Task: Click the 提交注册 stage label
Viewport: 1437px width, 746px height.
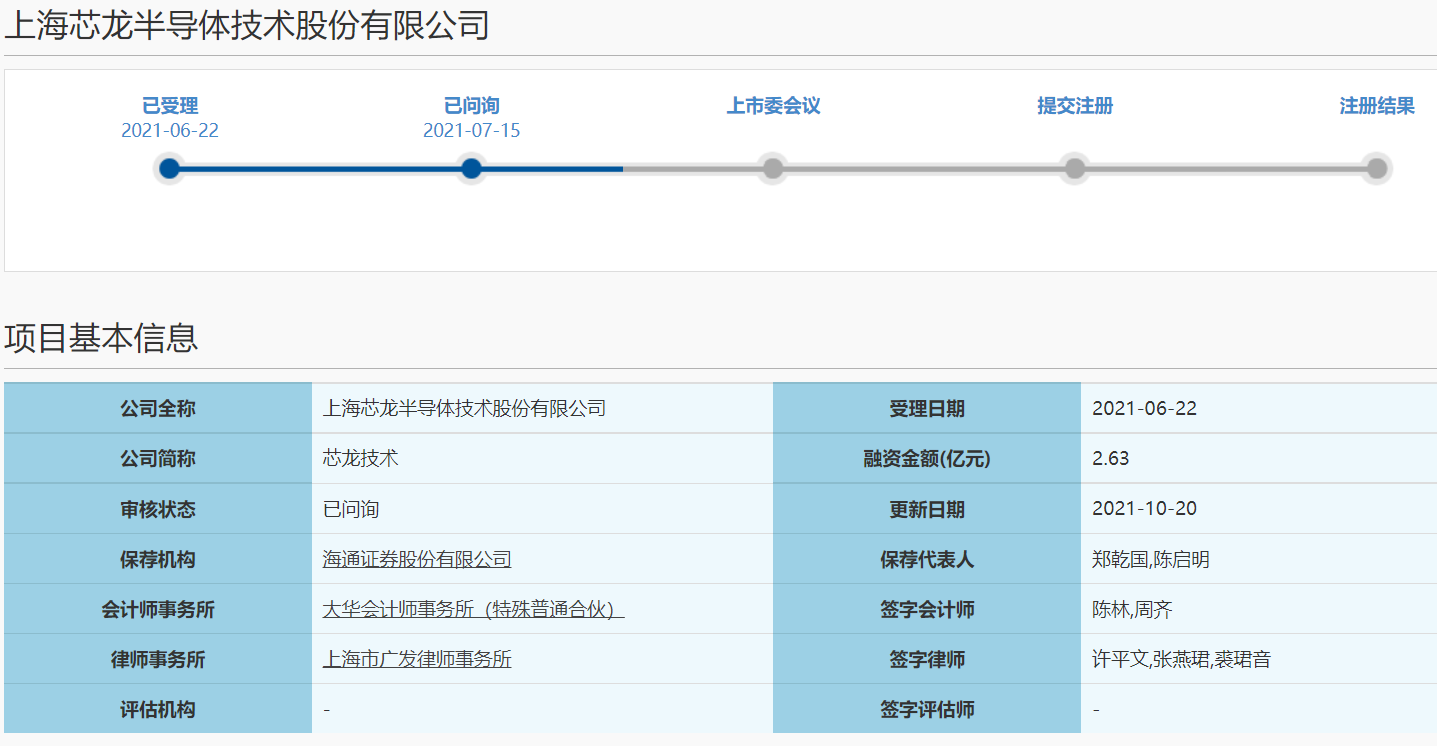Action: tap(1074, 106)
